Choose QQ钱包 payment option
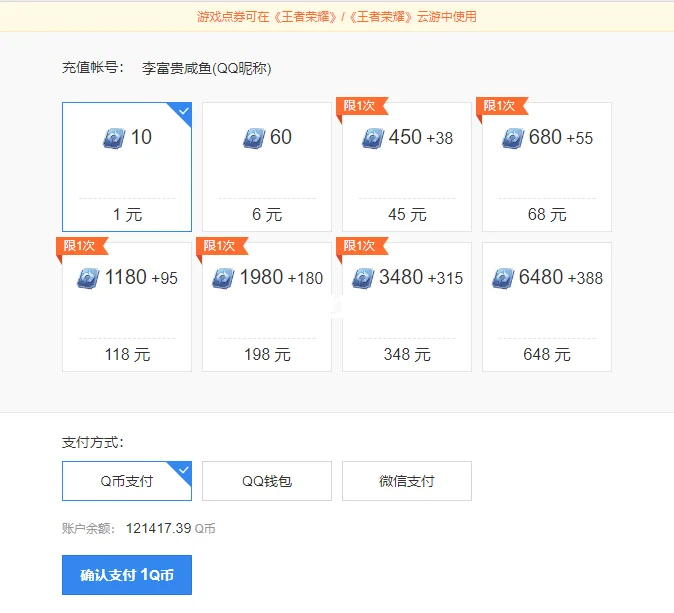Image resolution: width=674 pixels, height=613 pixels. [267, 481]
